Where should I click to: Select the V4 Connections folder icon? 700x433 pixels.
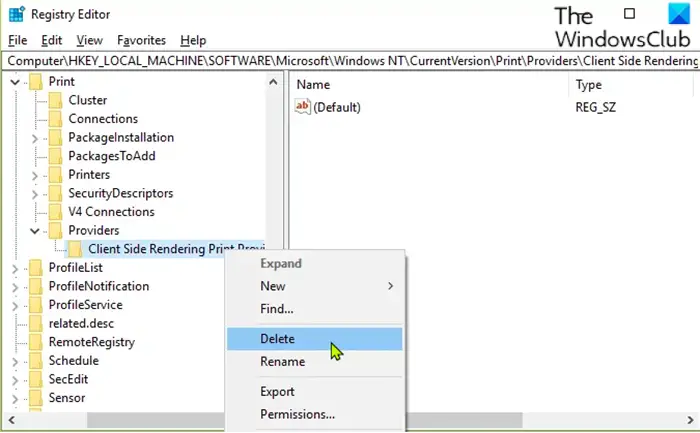(x=55, y=212)
